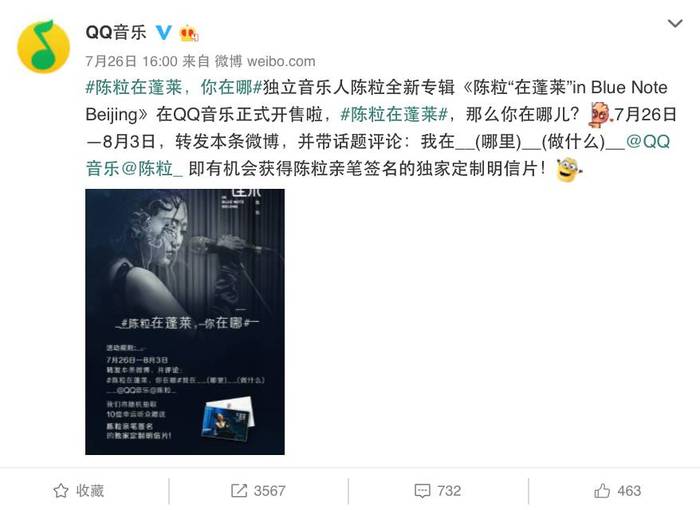
Task: Click the crown membership badge icon
Action: 189,33
